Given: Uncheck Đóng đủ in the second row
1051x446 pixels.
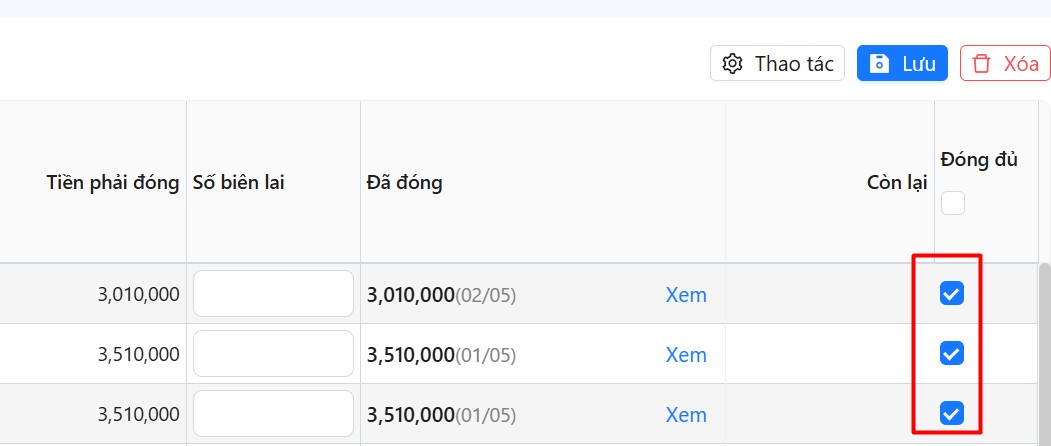Looking at the screenshot, I should (x=952, y=353).
